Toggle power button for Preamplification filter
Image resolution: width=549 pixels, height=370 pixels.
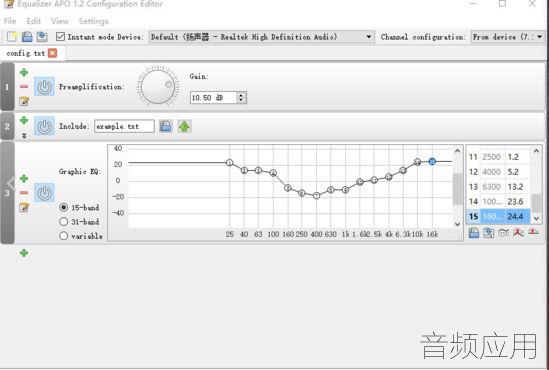[x=44, y=86]
